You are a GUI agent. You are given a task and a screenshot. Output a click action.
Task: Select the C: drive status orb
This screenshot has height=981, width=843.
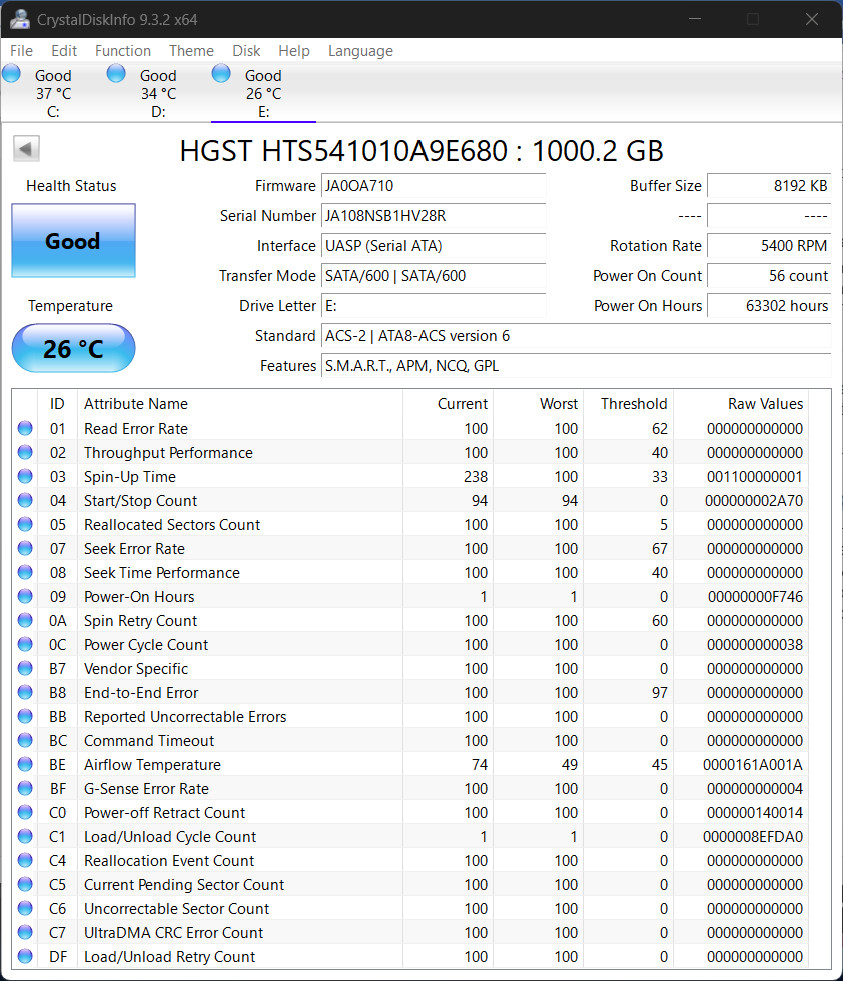[x=11, y=73]
